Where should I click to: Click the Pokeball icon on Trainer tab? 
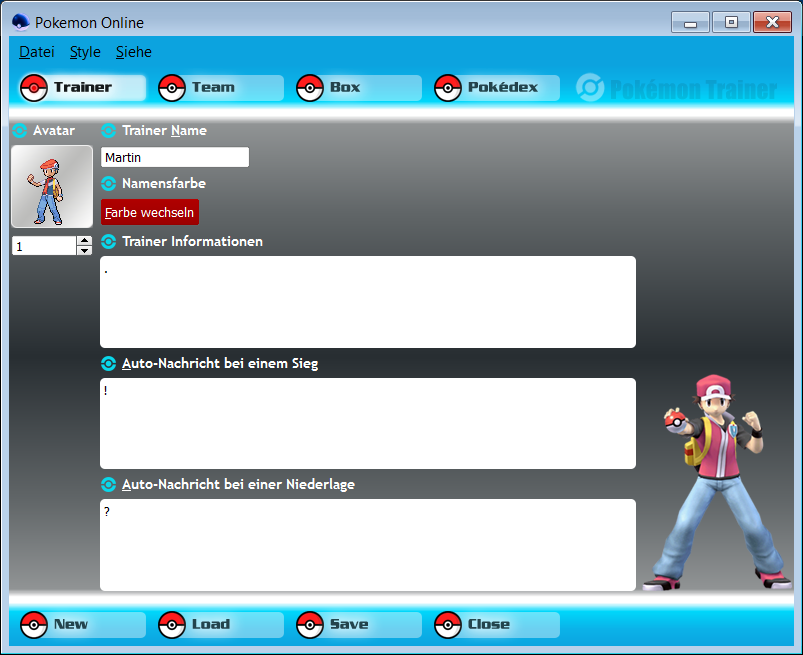34,88
